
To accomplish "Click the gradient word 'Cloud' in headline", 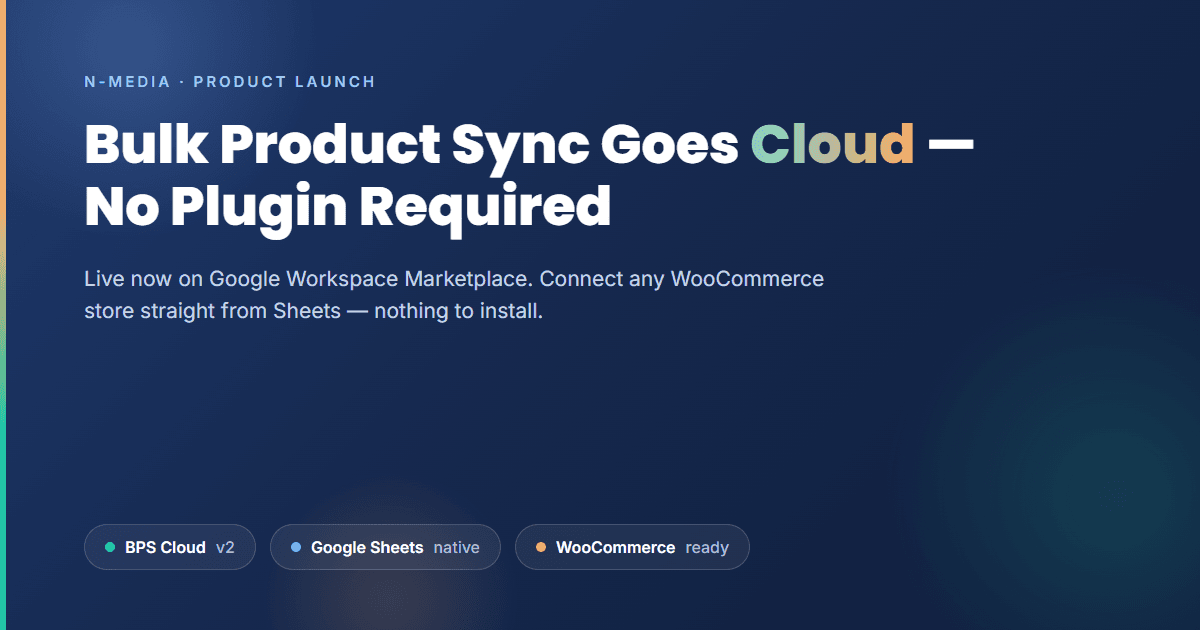I will (832, 144).
